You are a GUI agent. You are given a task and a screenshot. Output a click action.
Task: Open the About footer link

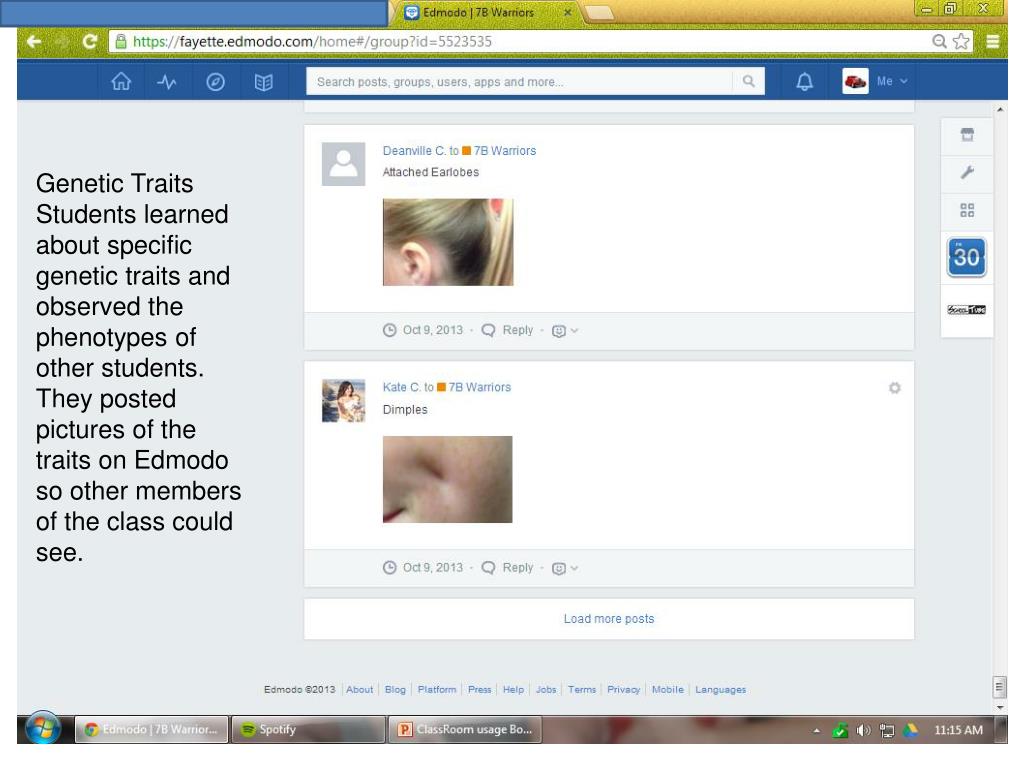click(360, 690)
